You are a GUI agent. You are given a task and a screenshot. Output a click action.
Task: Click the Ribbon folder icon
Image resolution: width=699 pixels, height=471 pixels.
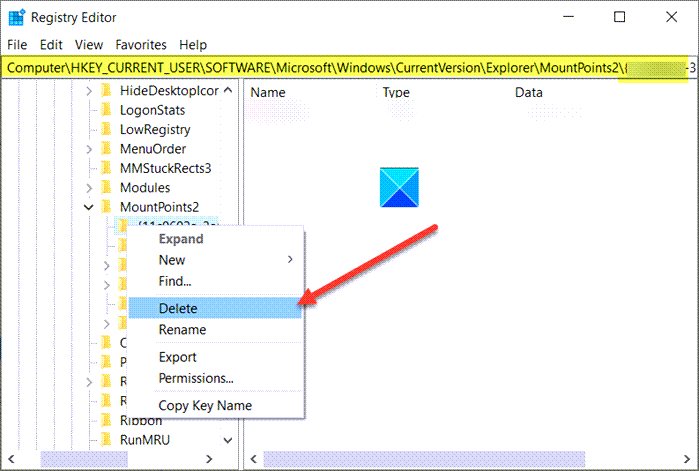[106, 421]
